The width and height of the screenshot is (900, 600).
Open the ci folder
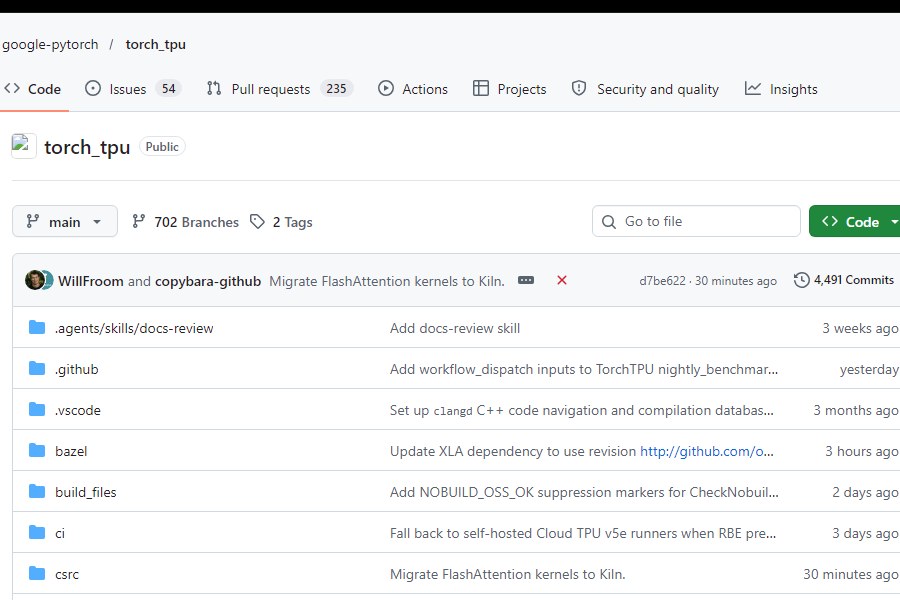[x=60, y=533]
